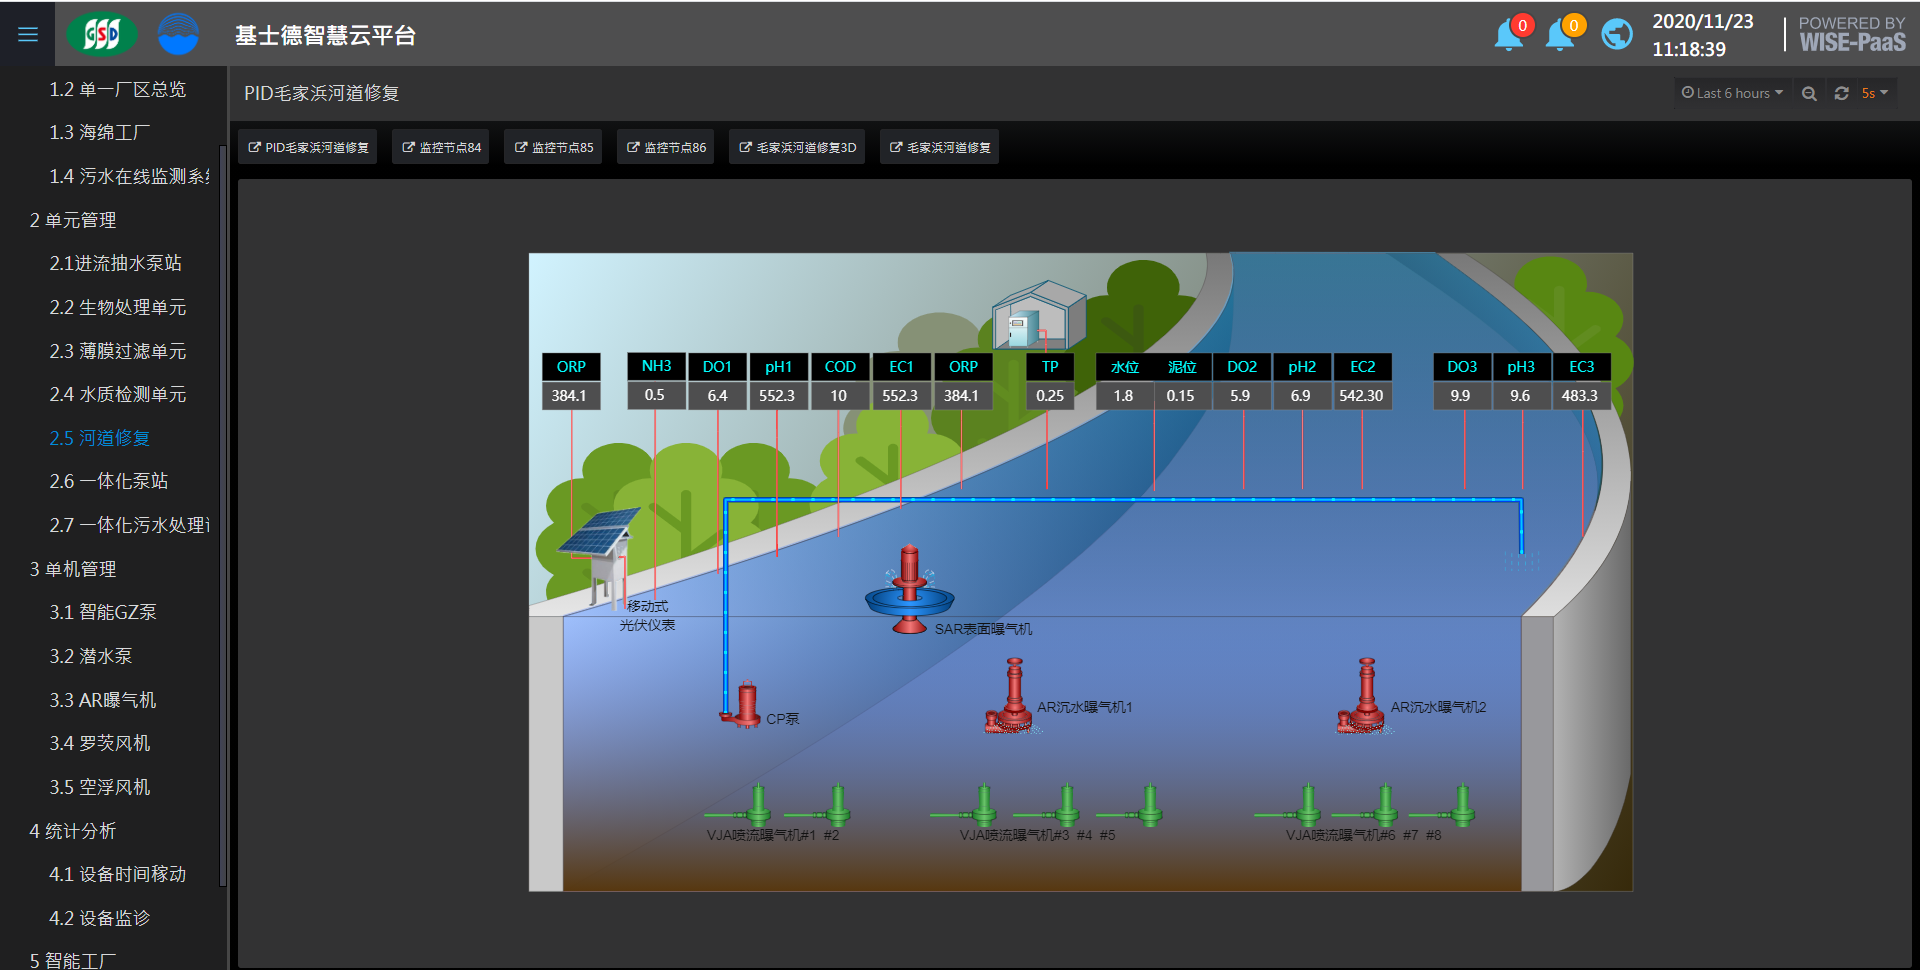Click the monitoring station building icon
The width and height of the screenshot is (1920, 970).
1038,315
